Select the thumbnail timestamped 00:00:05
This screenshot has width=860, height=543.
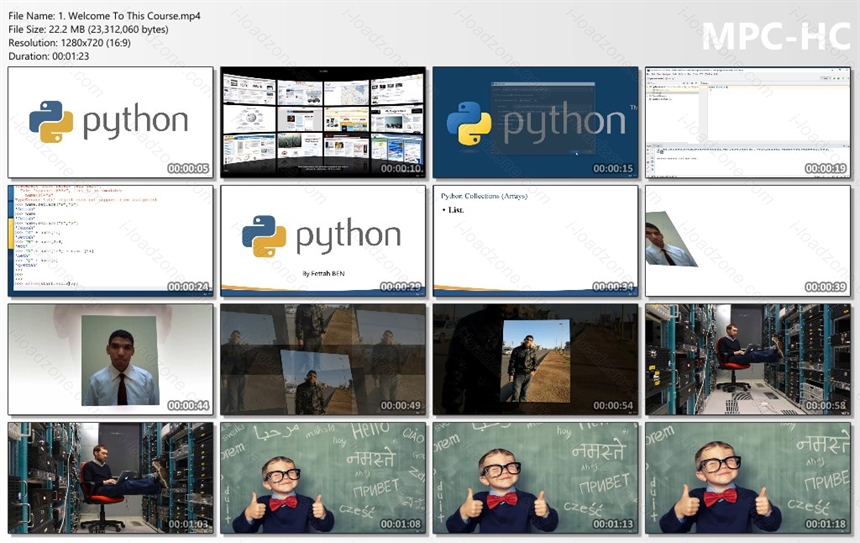point(111,122)
